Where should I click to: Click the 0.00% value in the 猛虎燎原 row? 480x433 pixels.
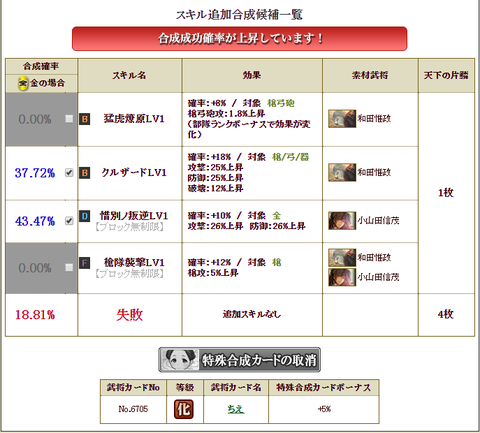(35, 119)
